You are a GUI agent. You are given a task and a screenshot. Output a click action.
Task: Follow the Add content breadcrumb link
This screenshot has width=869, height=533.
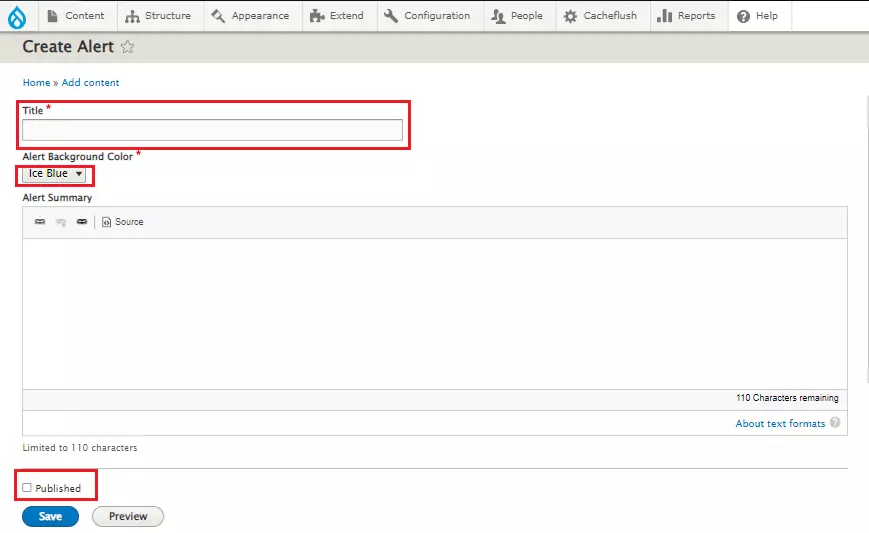click(90, 83)
